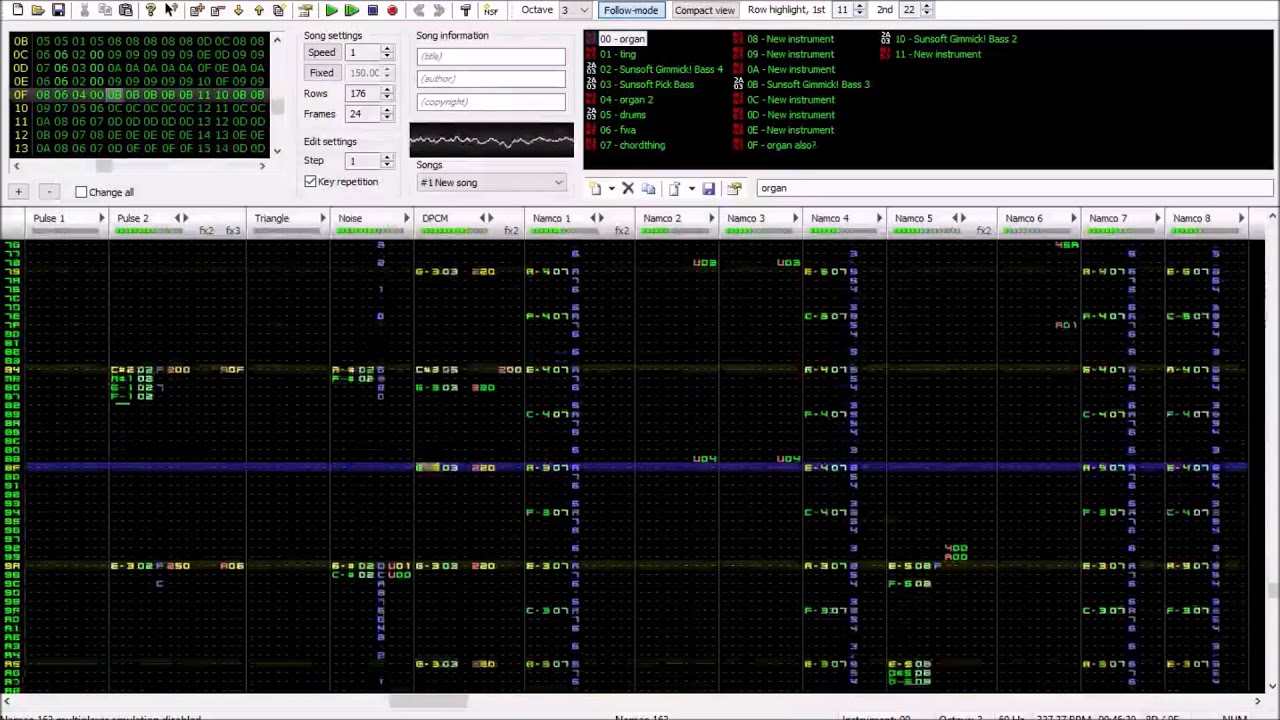The height and width of the screenshot is (720, 1280).
Task: Open module properties
Action: click(x=305, y=10)
